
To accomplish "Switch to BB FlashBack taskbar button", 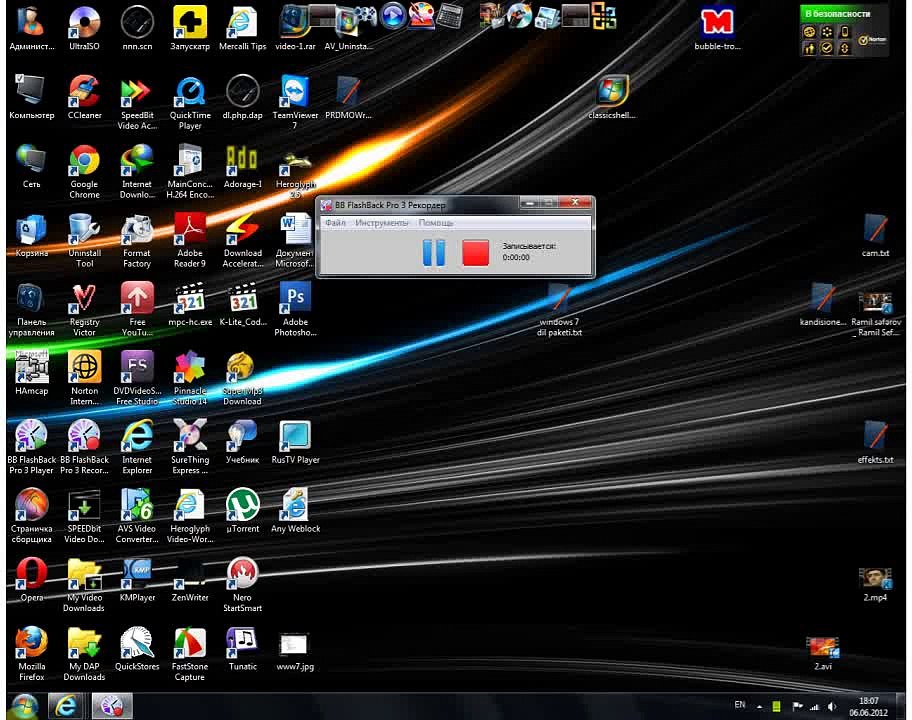I will (112, 706).
